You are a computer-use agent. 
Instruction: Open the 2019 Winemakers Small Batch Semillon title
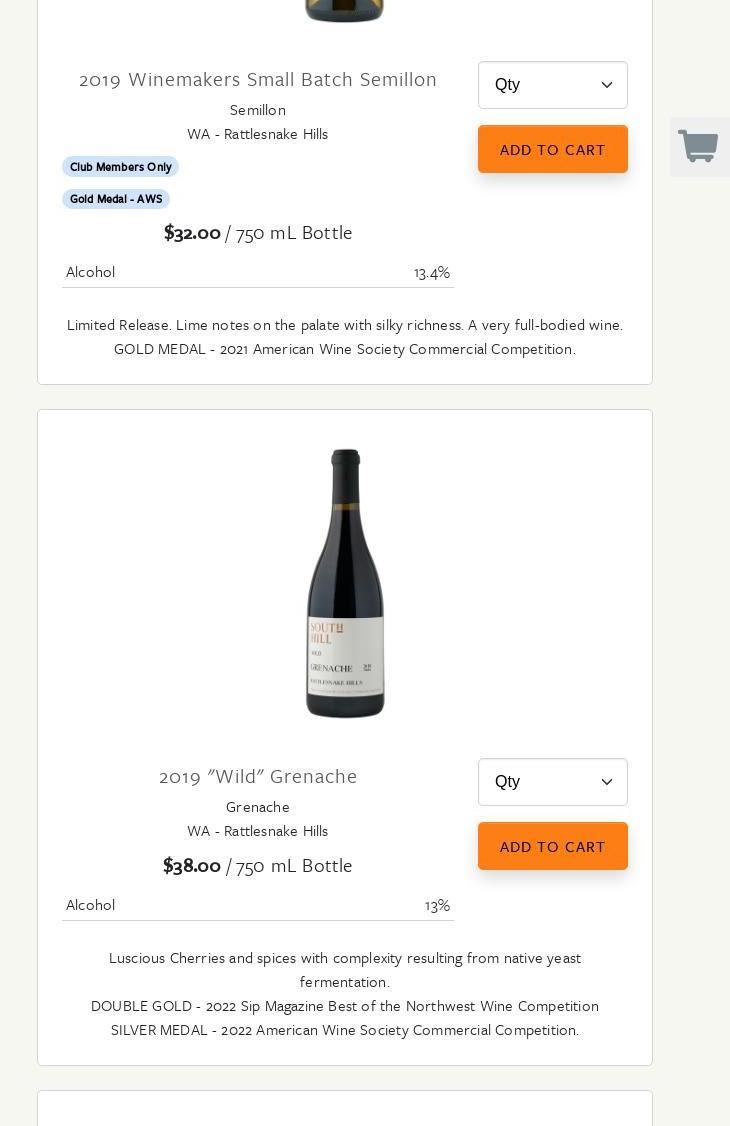[258, 80]
